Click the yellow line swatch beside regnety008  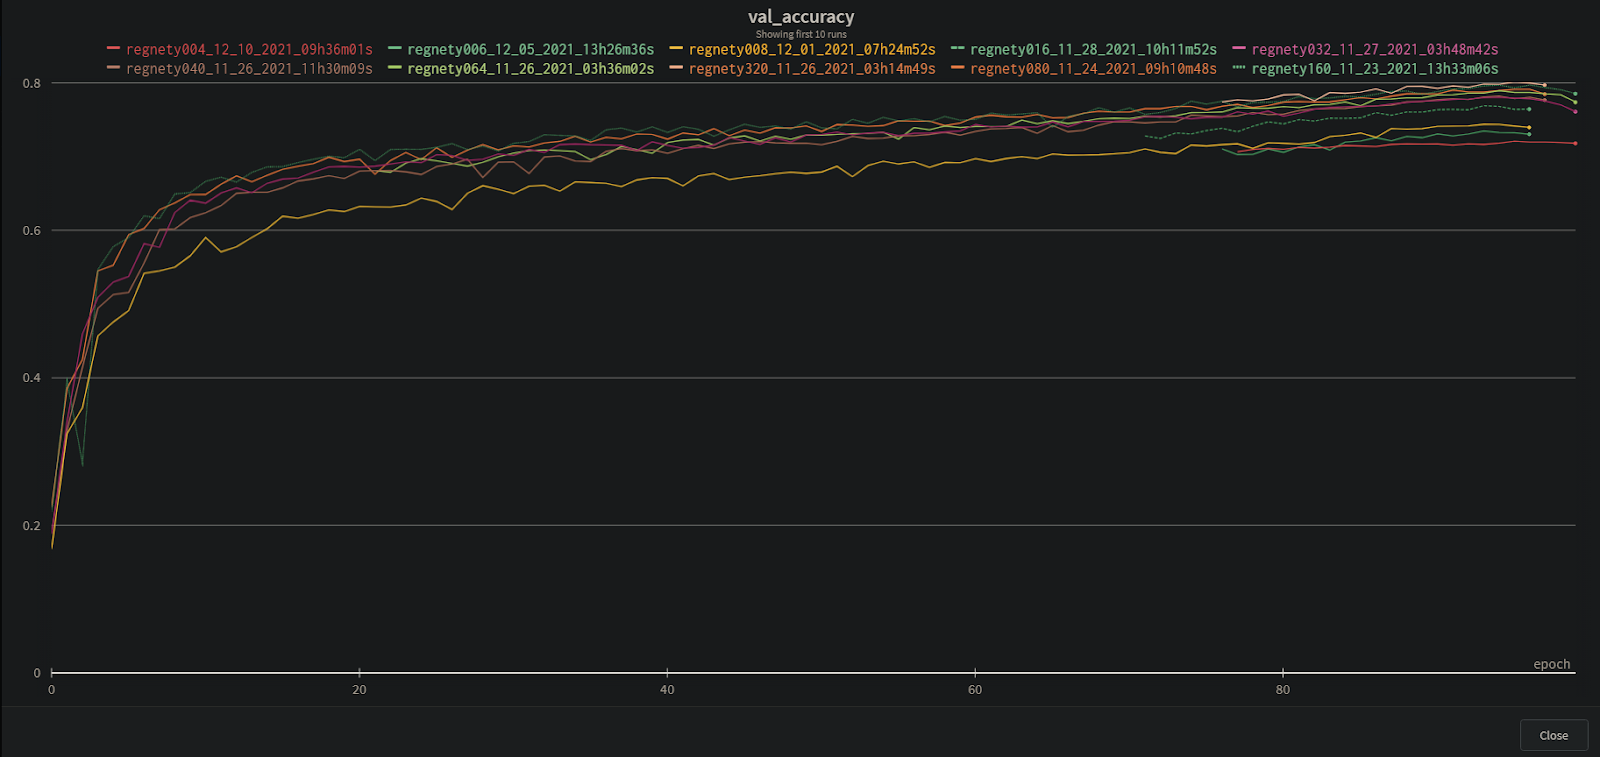tap(676, 49)
